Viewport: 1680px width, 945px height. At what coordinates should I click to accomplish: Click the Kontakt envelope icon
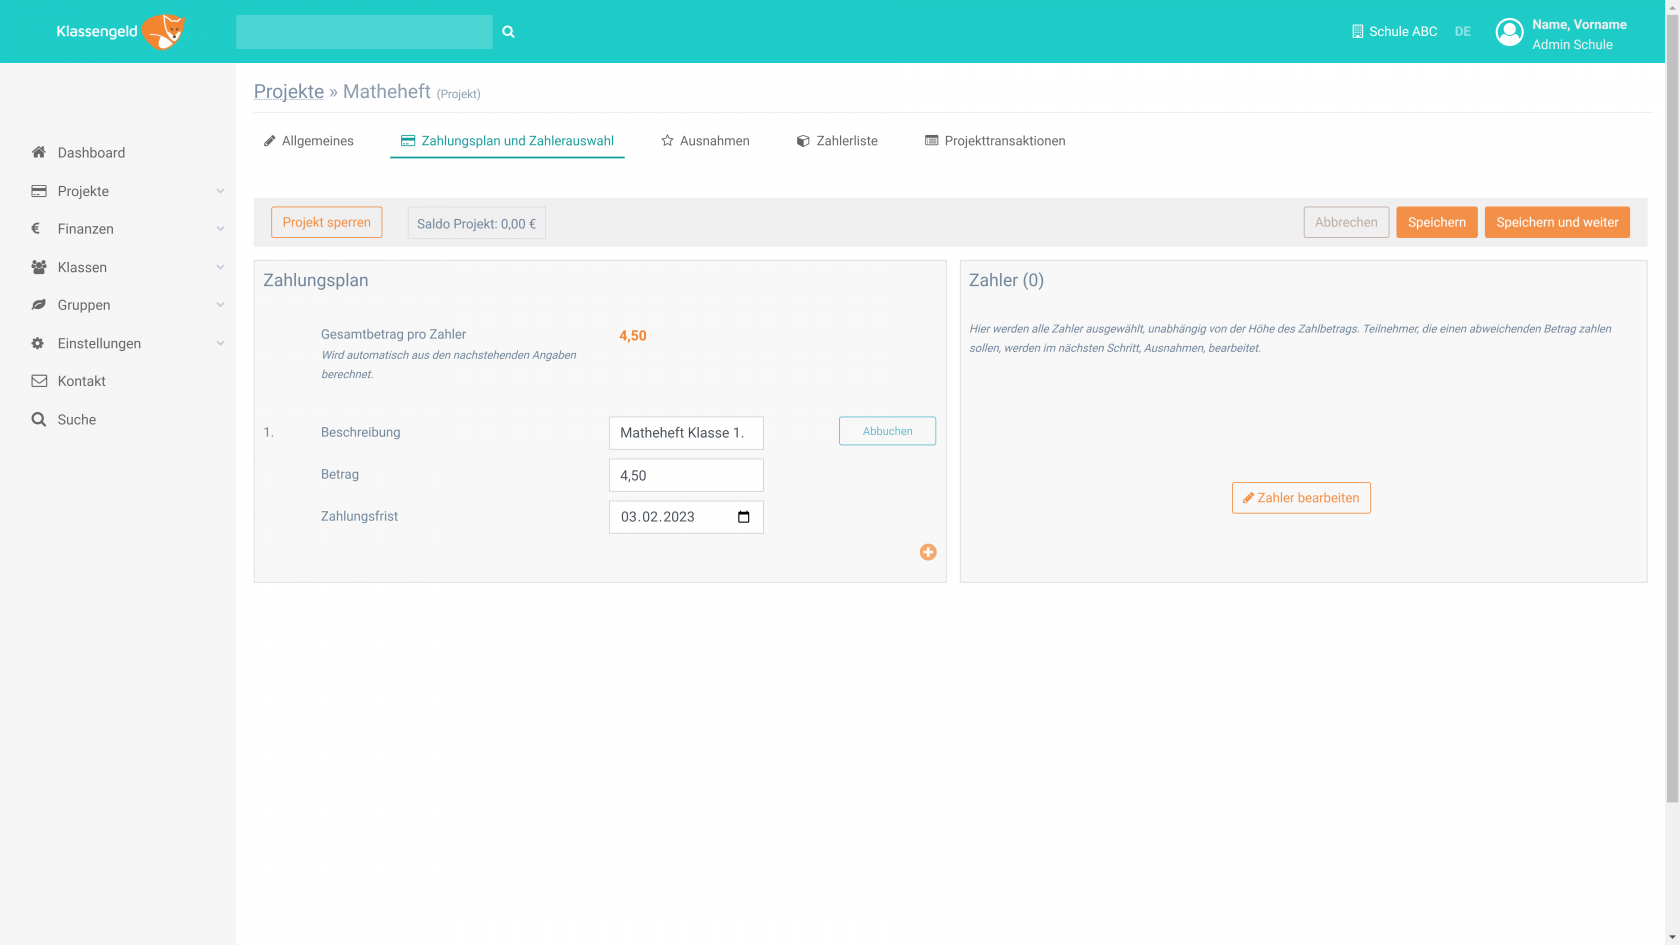click(39, 381)
